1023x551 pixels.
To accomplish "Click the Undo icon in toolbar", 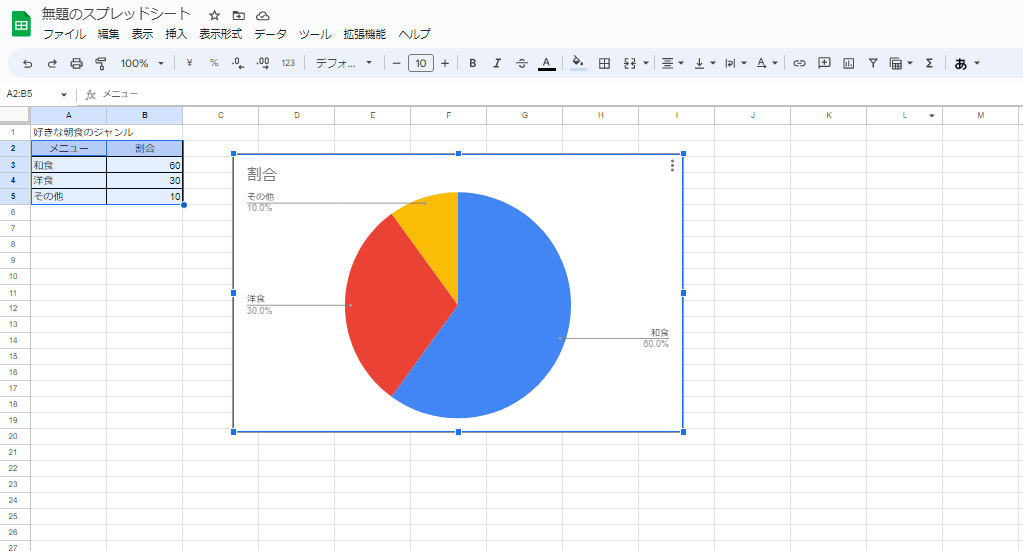I will pyautogui.click(x=27, y=63).
